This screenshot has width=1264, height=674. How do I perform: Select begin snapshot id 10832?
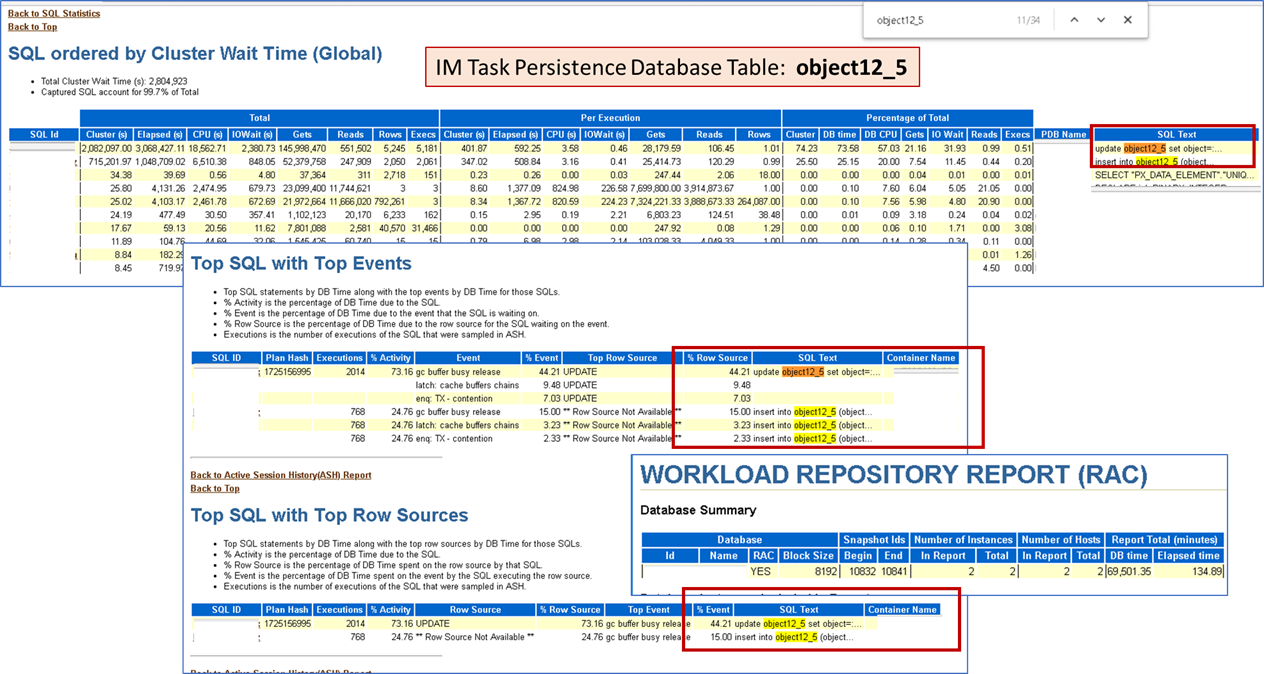863,571
